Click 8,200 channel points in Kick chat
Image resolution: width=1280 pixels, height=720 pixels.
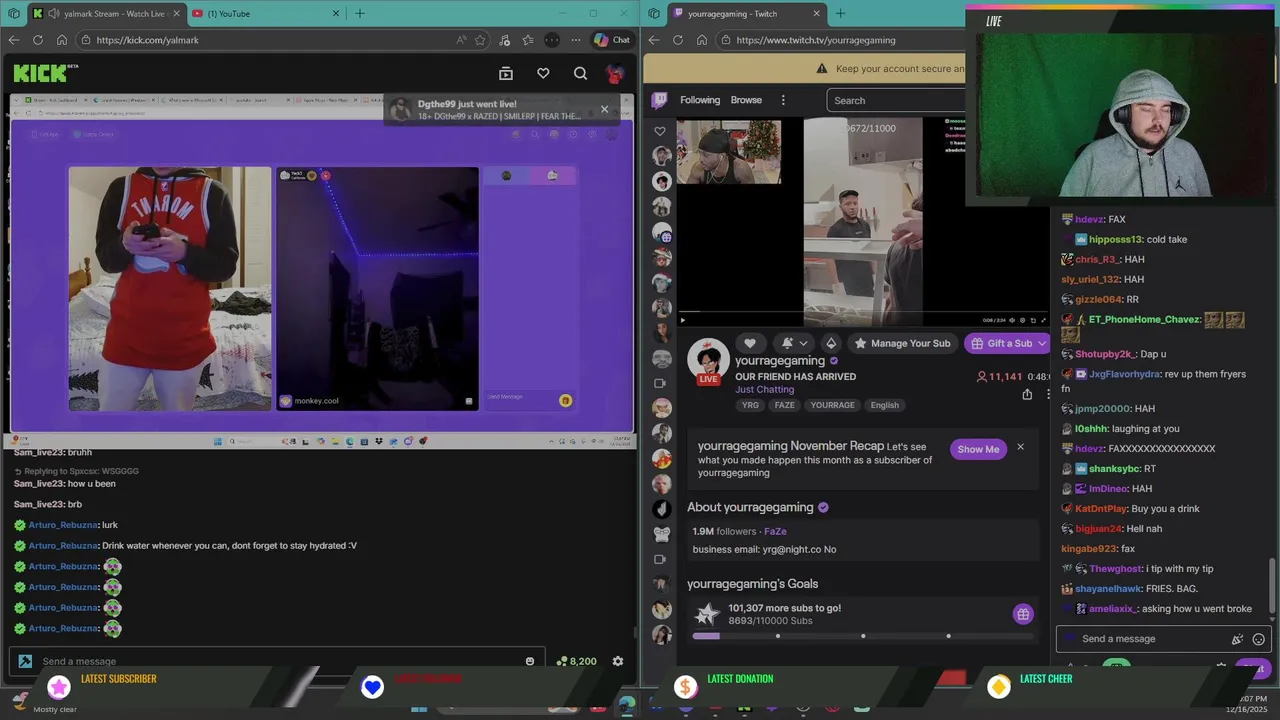pyautogui.click(x=576, y=661)
